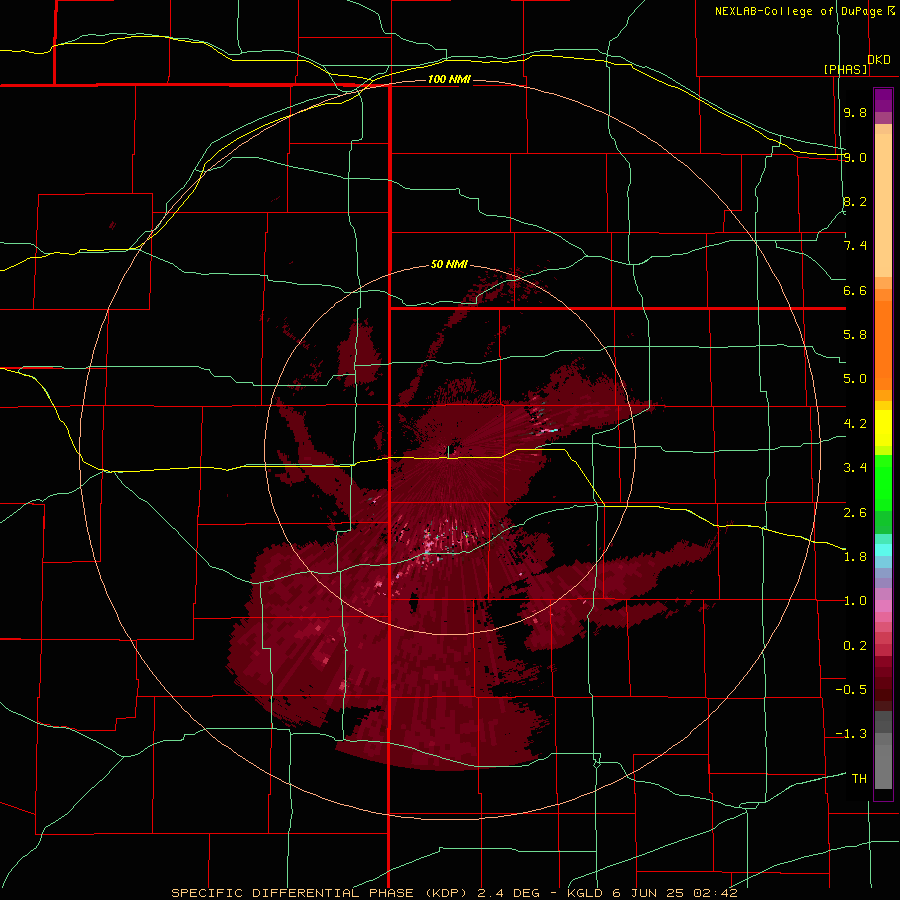Click the 5.8 value on color scale
The width and height of the screenshot is (900, 900).
point(855,335)
